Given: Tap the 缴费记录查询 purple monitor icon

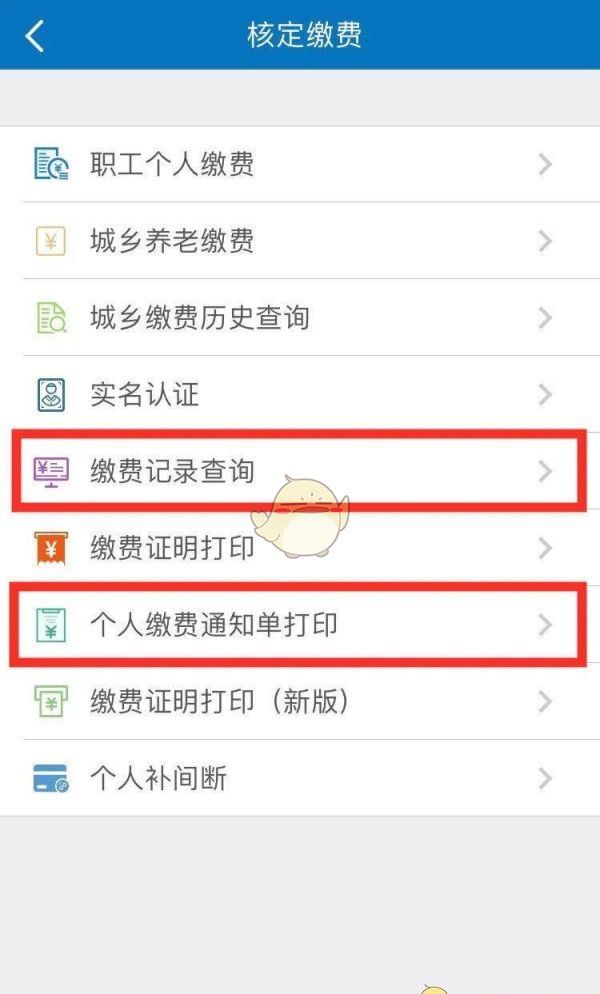Looking at the screenshot, I should click(51, 472).
